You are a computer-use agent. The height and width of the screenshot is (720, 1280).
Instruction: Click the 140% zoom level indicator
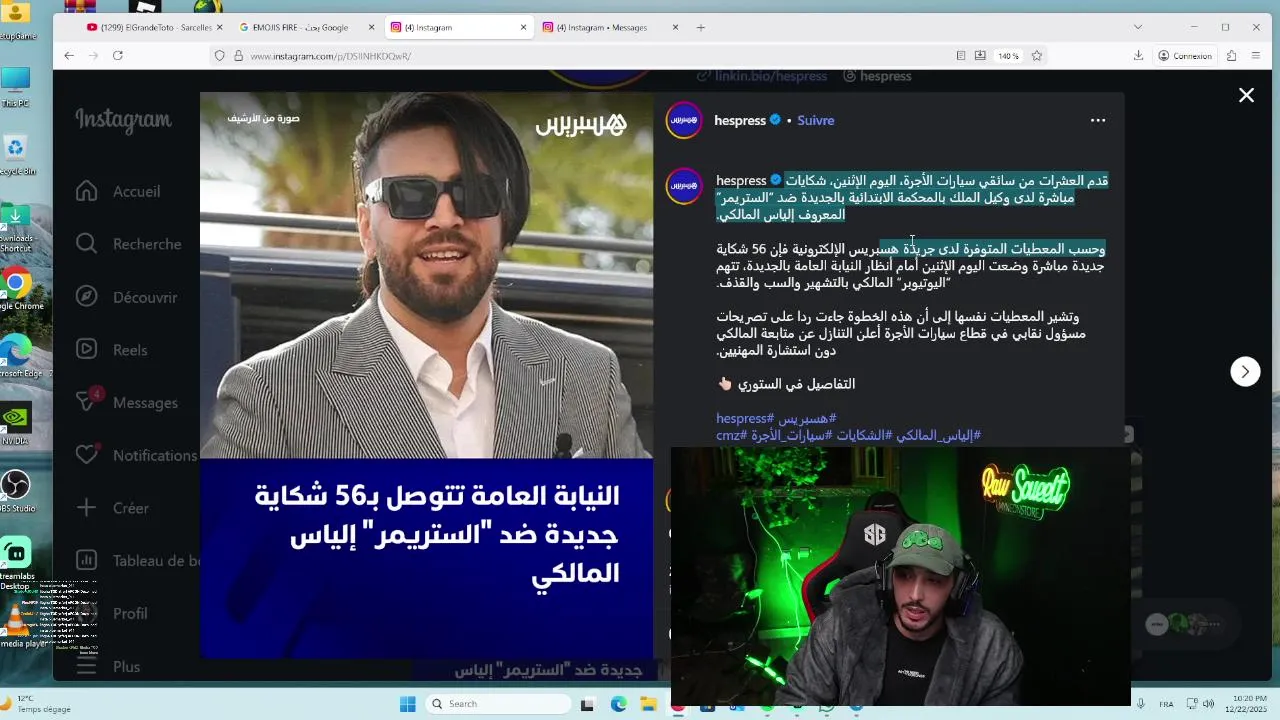pos(1008,56)
